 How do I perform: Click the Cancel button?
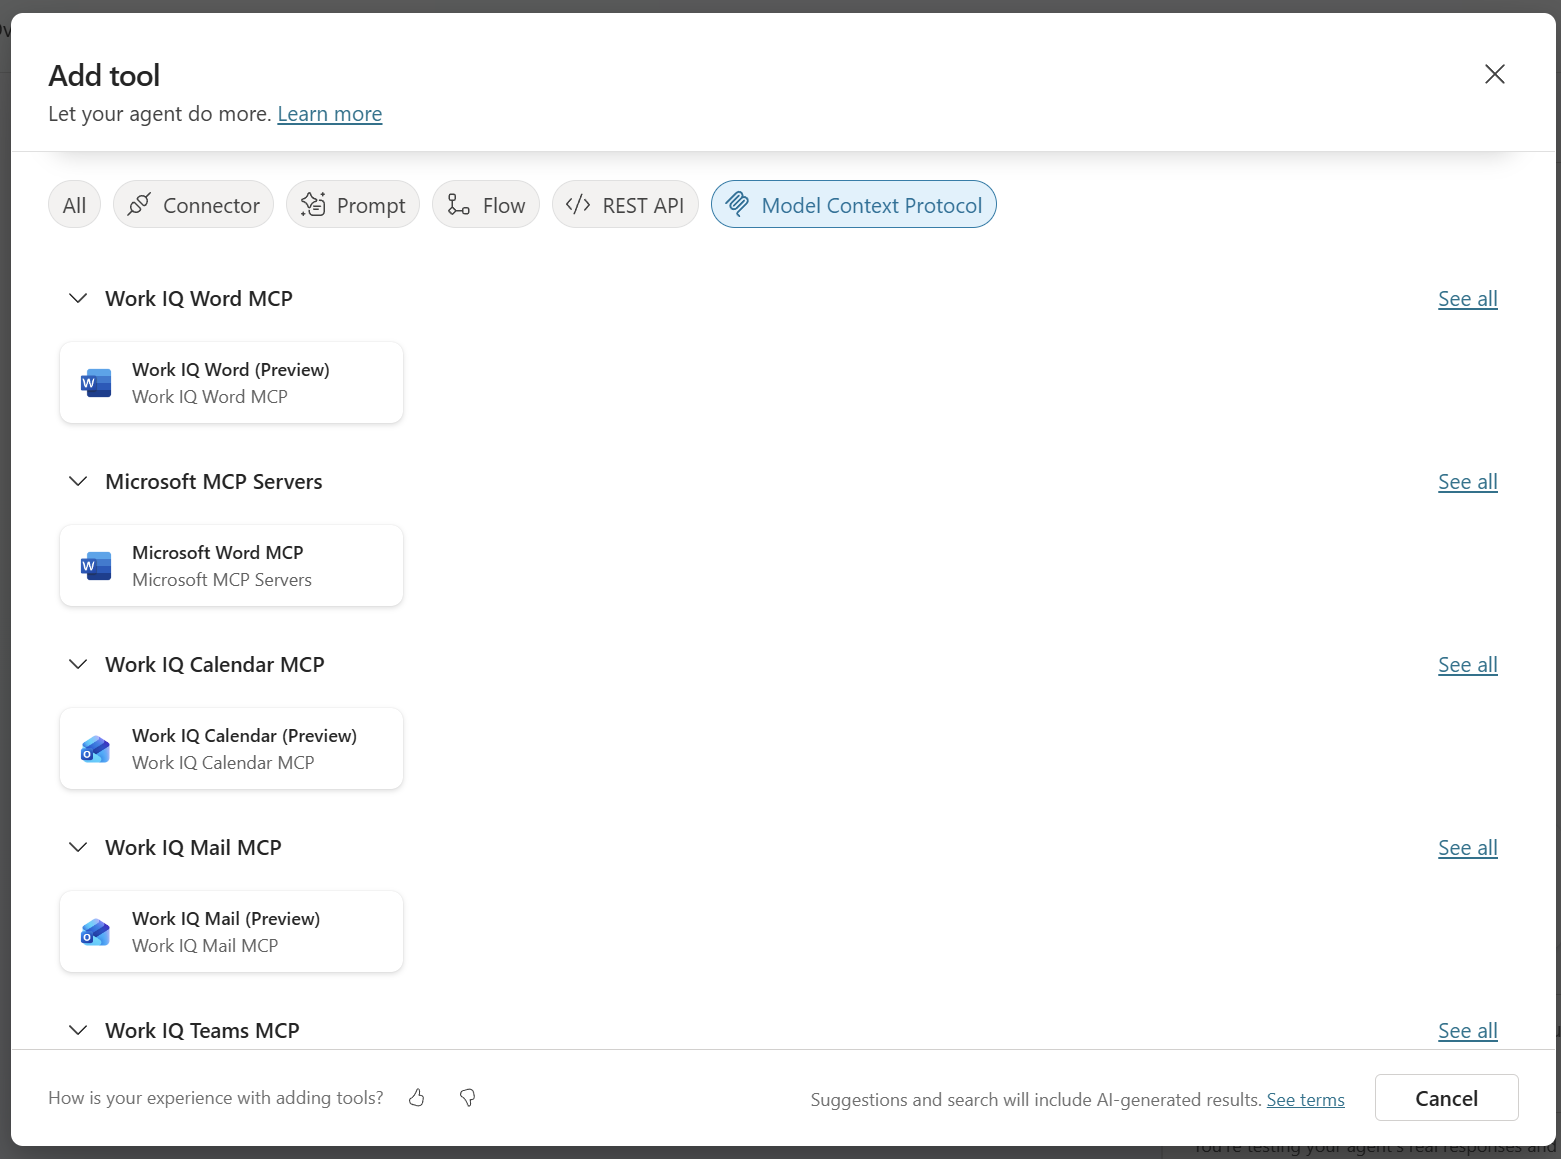1446,1097
